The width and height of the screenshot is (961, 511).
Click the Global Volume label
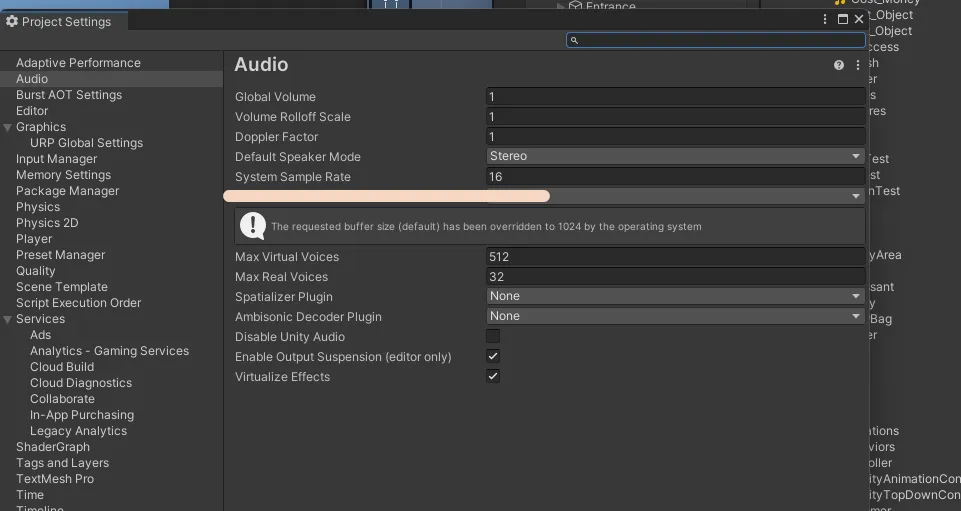click(x=275, y=97)
